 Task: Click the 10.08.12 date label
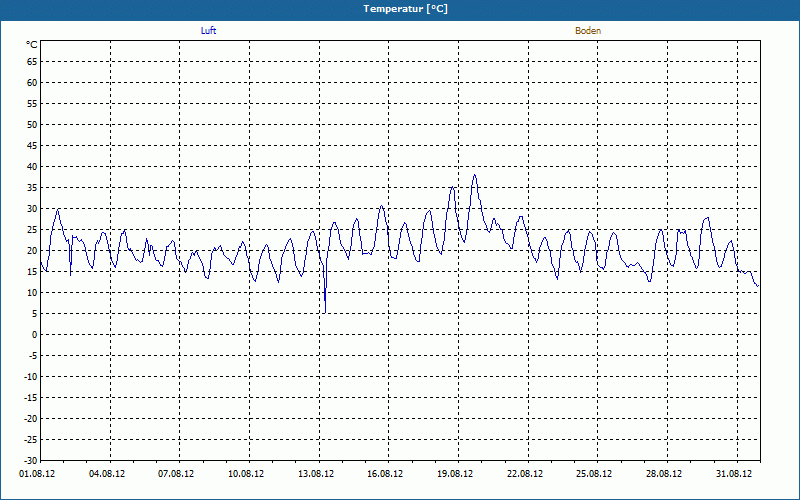(x=246, y=474)
